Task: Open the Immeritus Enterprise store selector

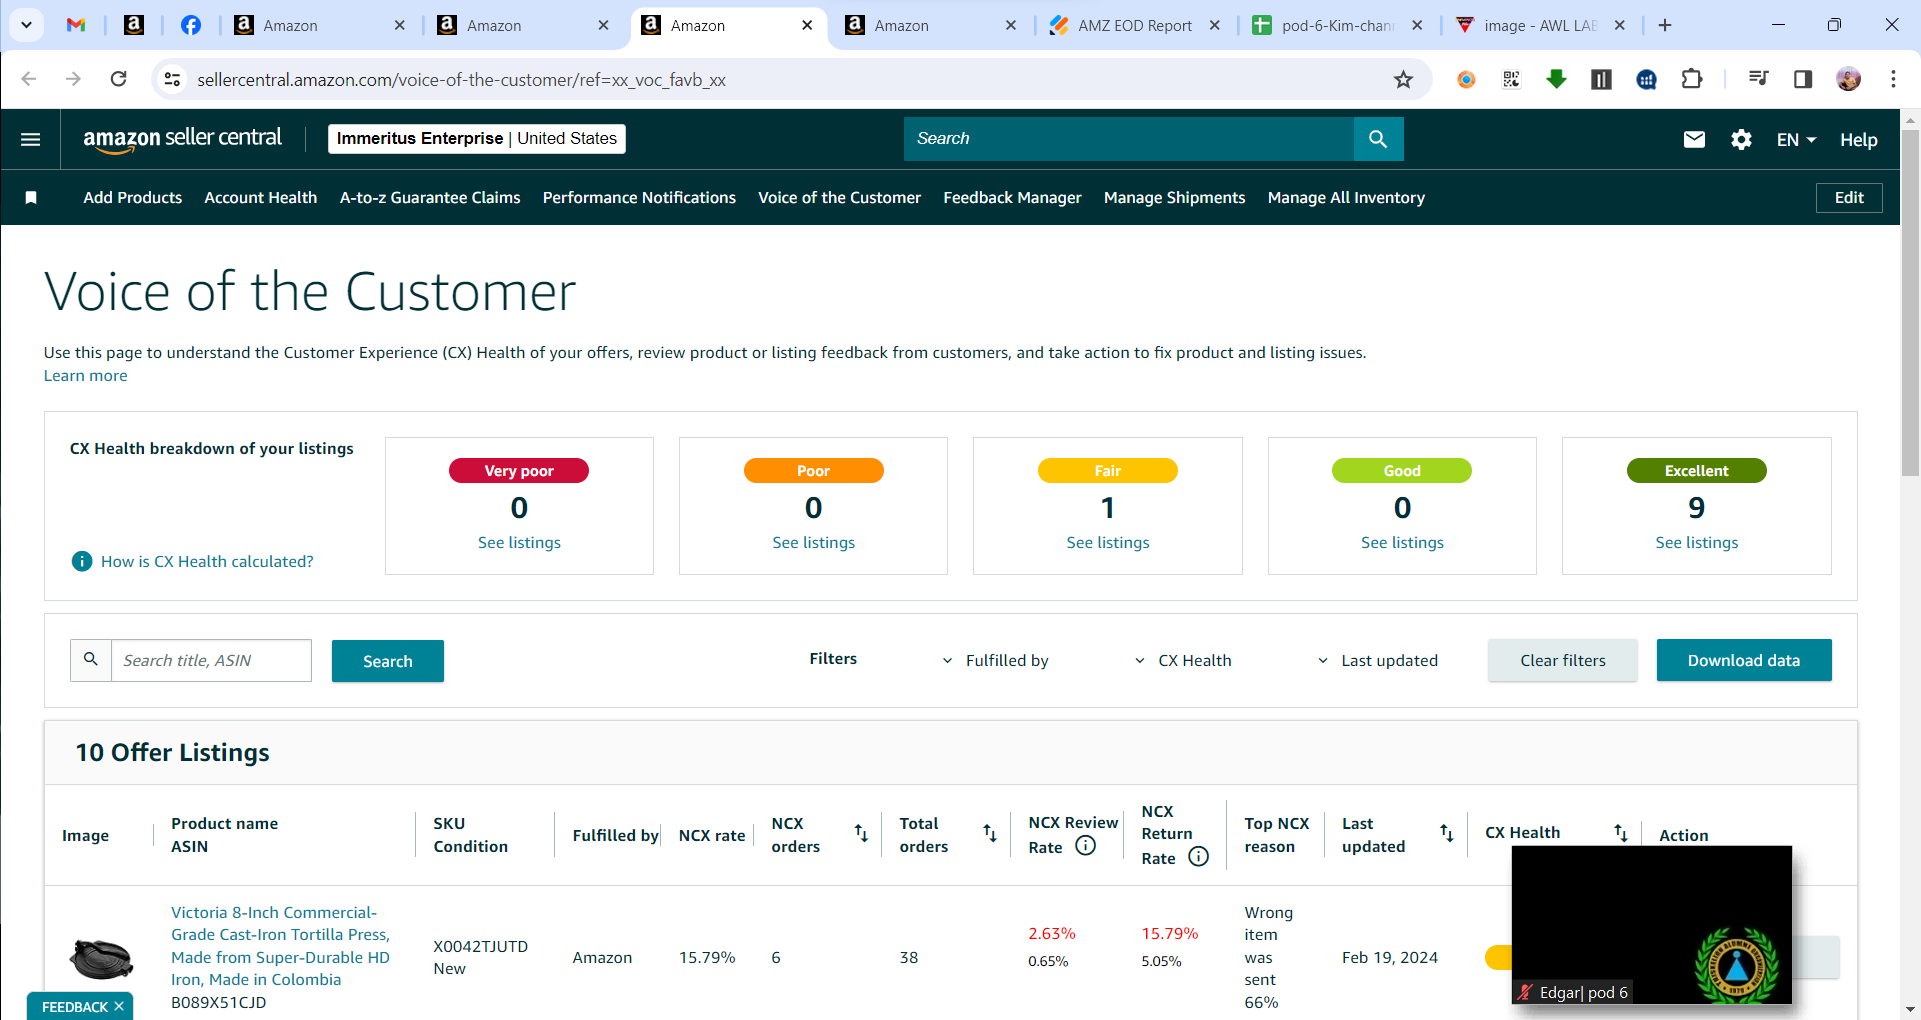Action: [x=477, y=139]
